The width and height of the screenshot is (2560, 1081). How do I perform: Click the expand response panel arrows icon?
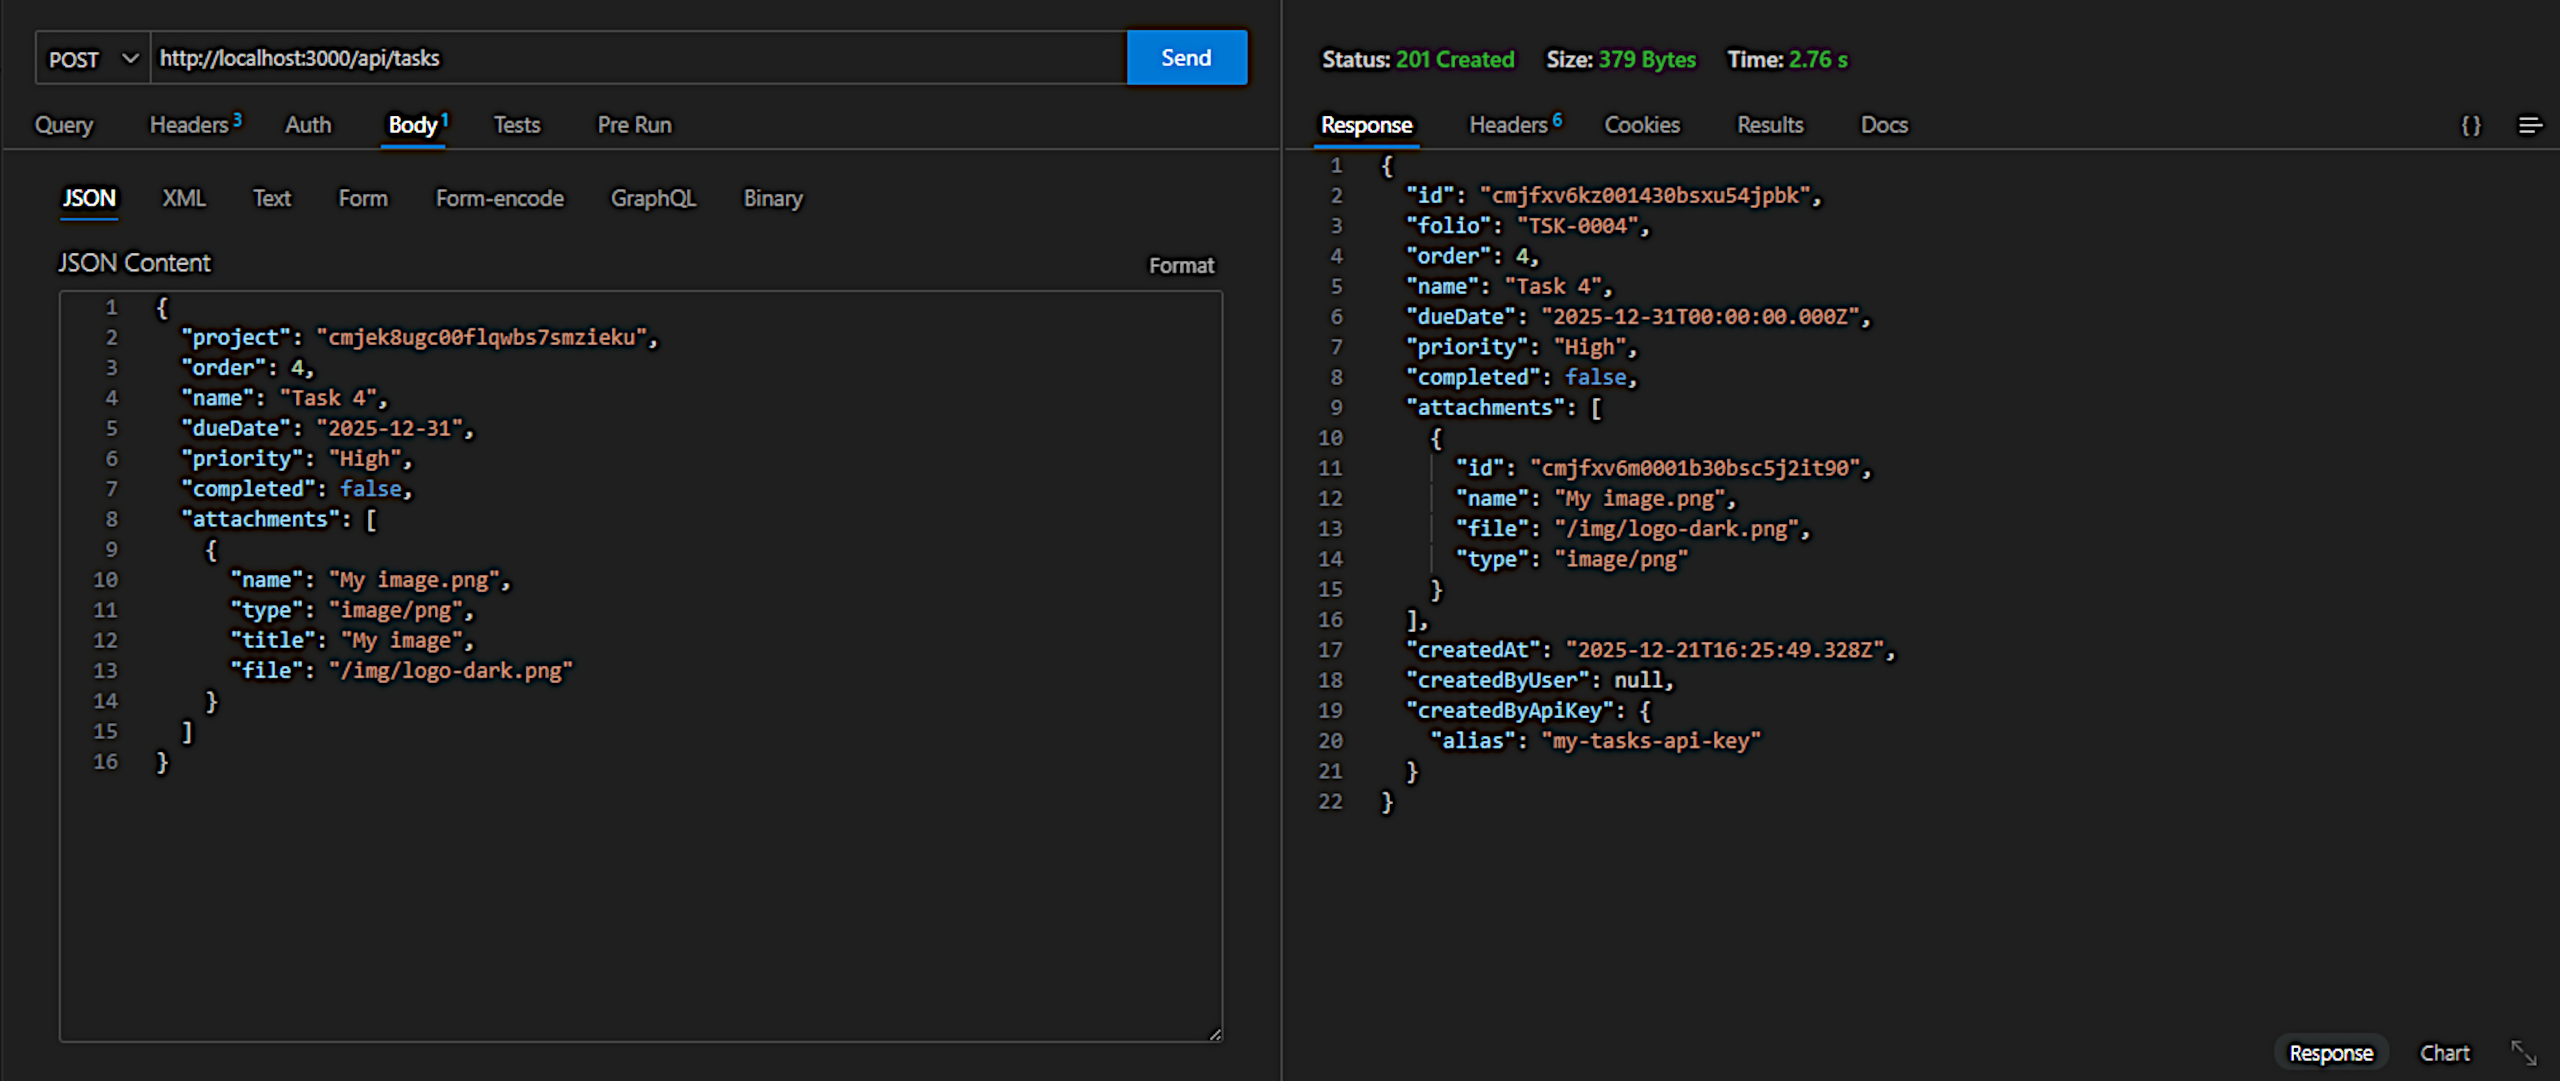tap(2523, 1053)
